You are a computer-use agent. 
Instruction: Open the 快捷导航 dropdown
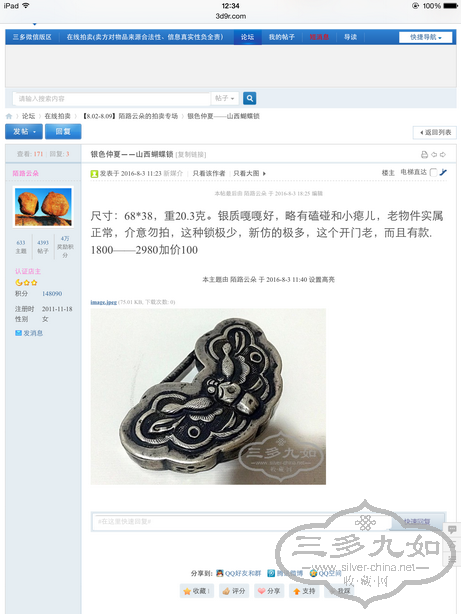click(426, 37)
